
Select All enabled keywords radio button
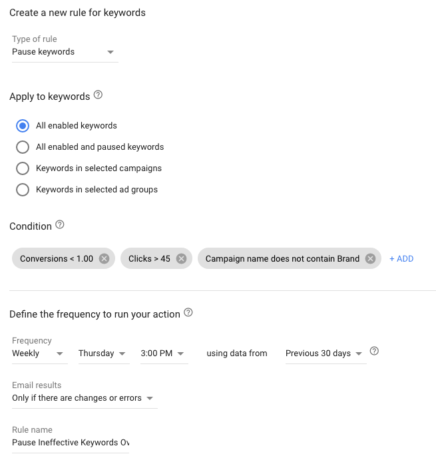pos(23,126)
